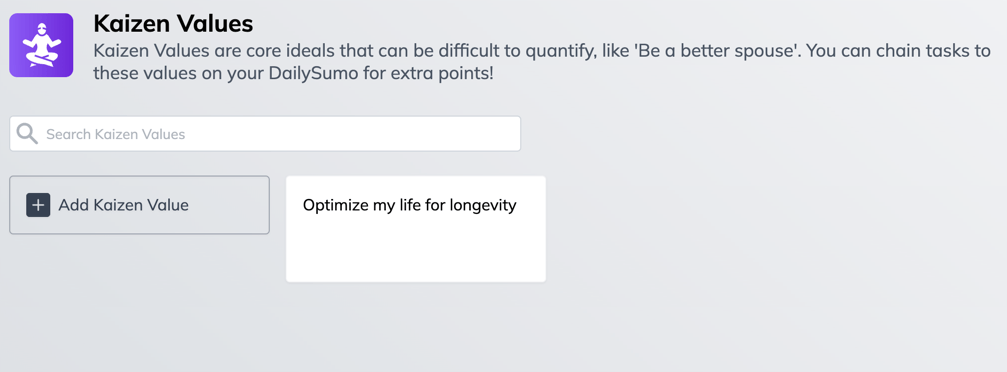1007x372 pixels.
Task: Select the longevity Kaizen Value tile
Action: pos(416,229)
